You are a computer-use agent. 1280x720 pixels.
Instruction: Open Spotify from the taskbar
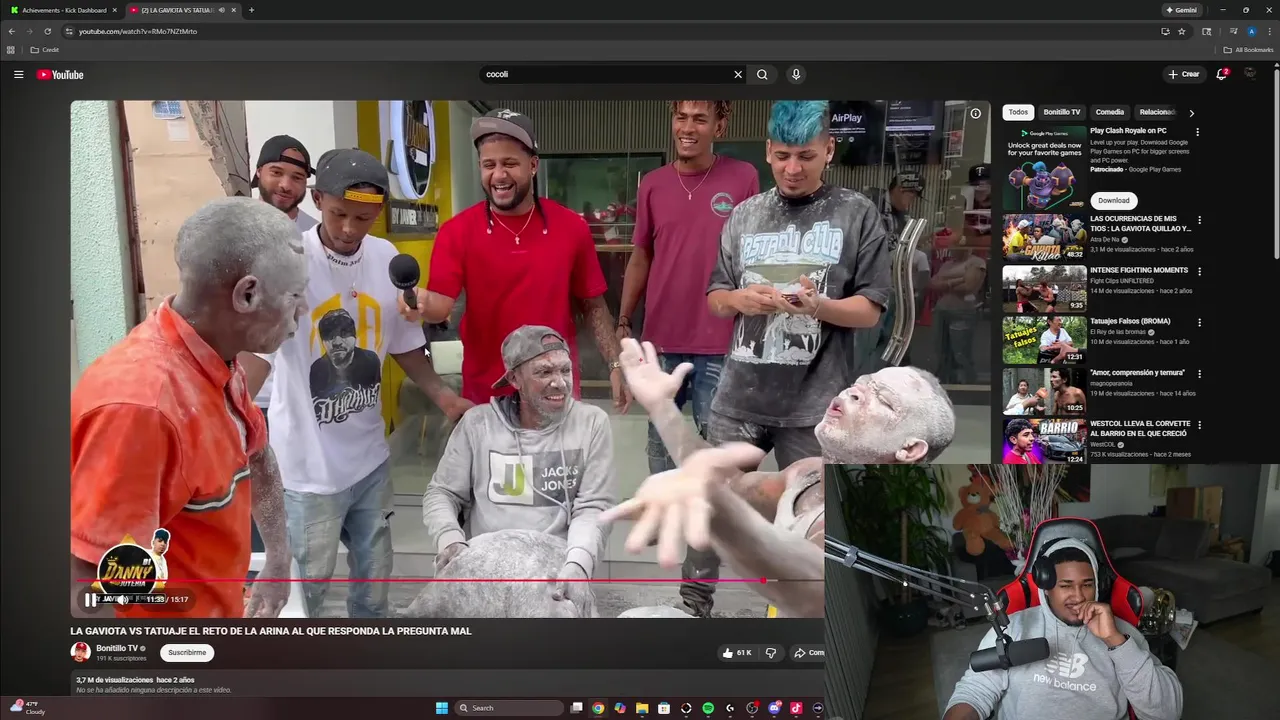point(708,708)
